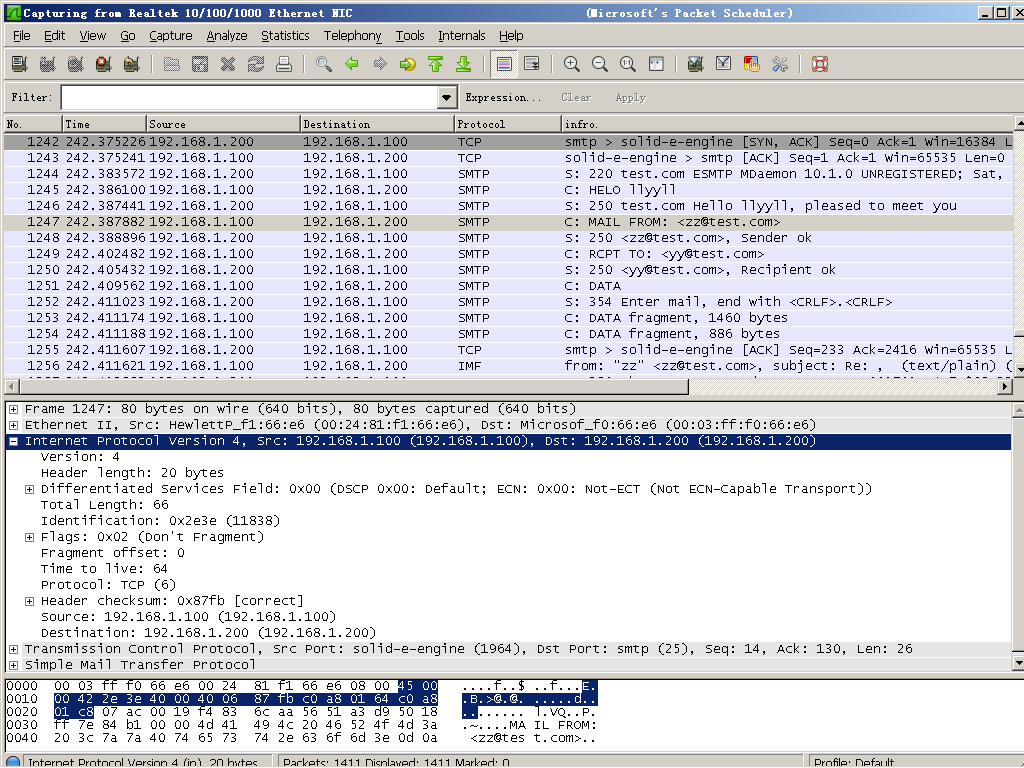Open the Filter history dropdown arrow
The image size is (1024, 768).
coord(447,98)
